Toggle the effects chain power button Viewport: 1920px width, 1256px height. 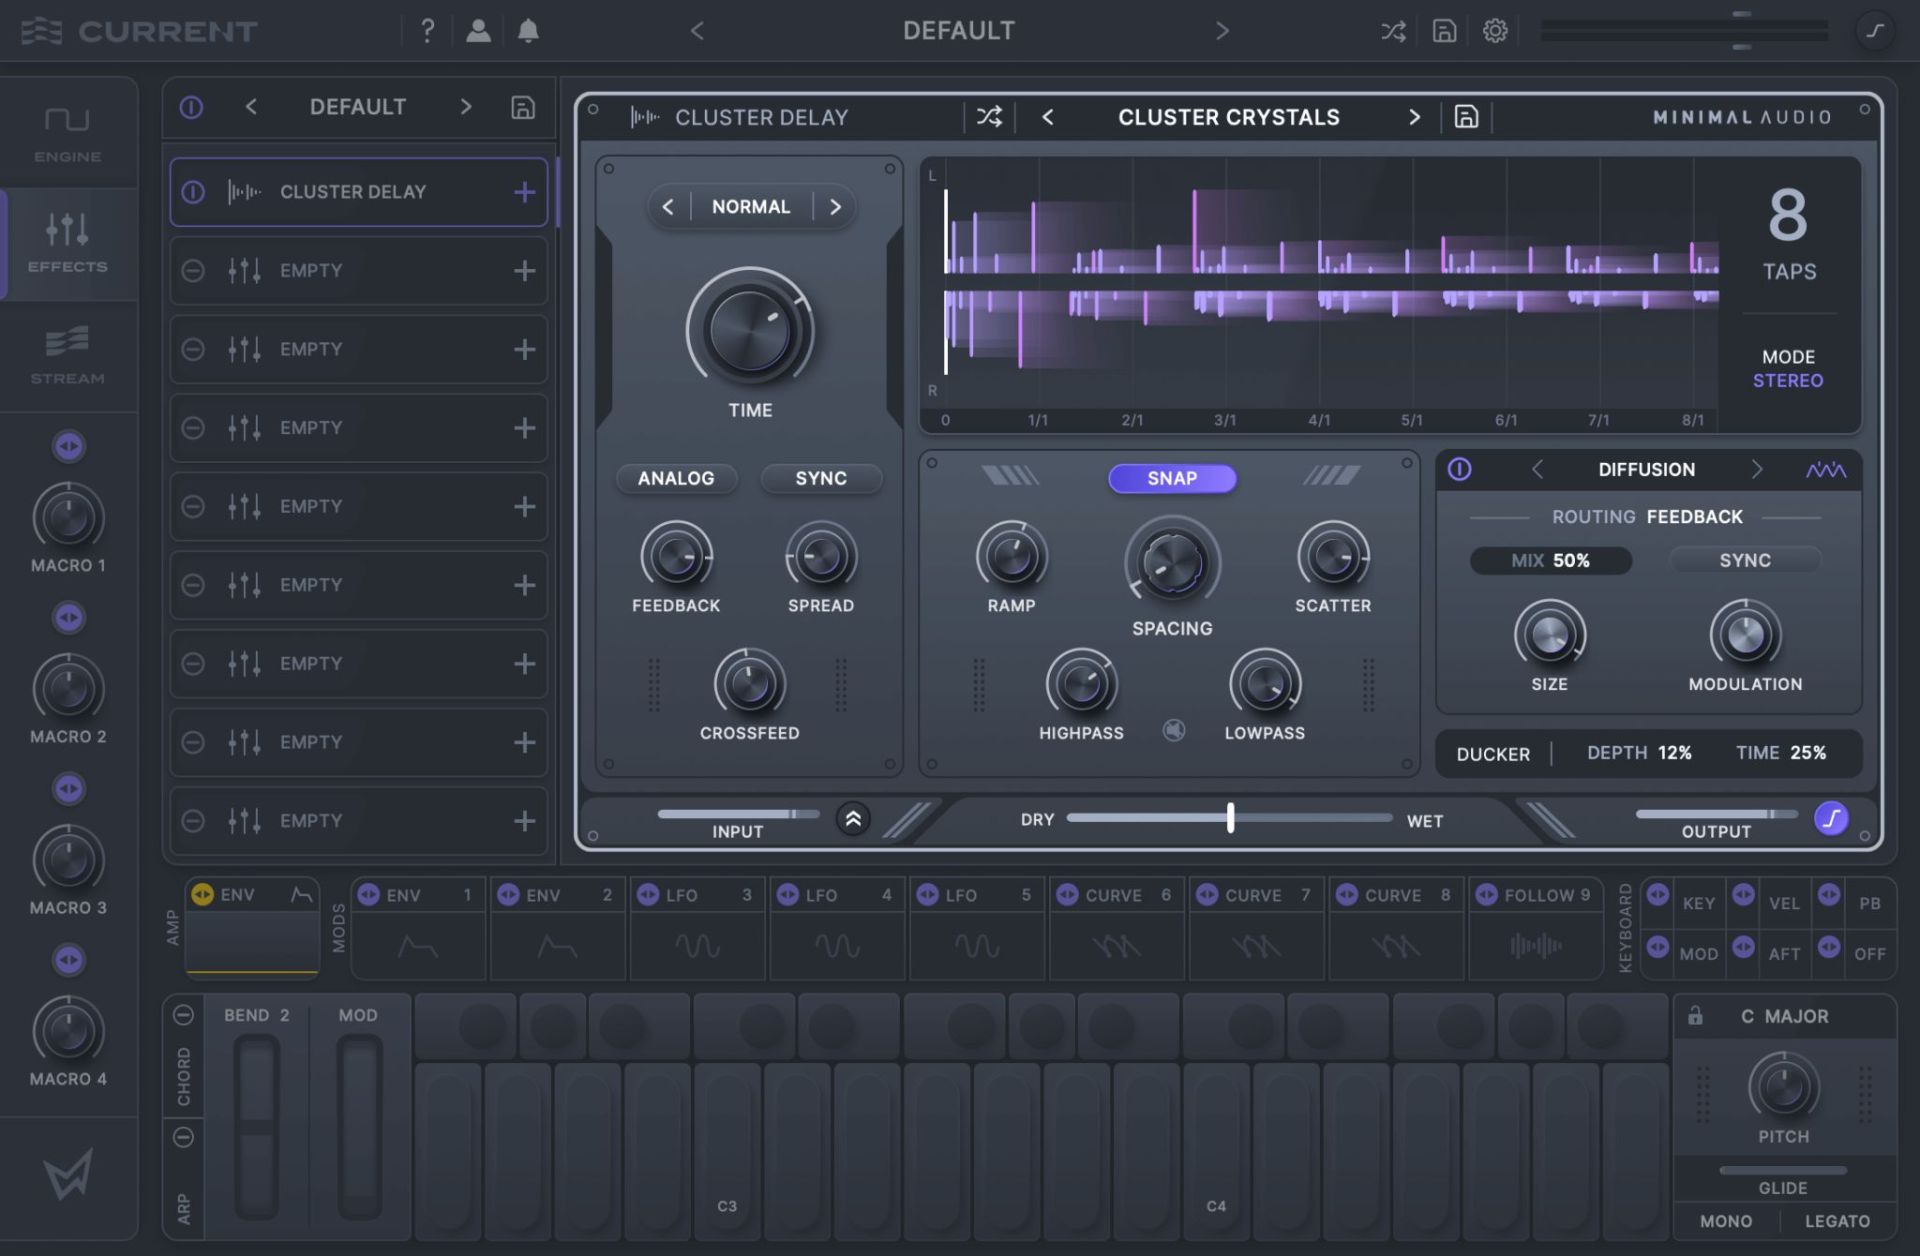pyautogui.click(x=191, y=107)
